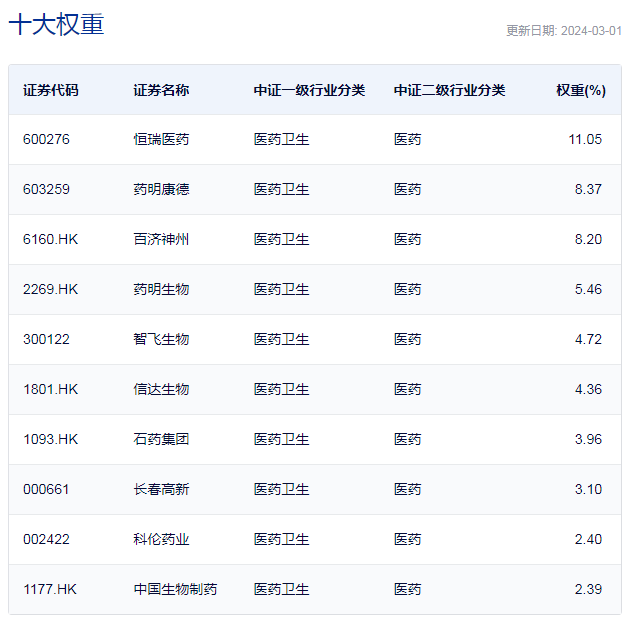The height and width of the screenshot is (620, 630).
Task: Click 医药 secondary category in 1093.HK row
Action: point(407,439)
